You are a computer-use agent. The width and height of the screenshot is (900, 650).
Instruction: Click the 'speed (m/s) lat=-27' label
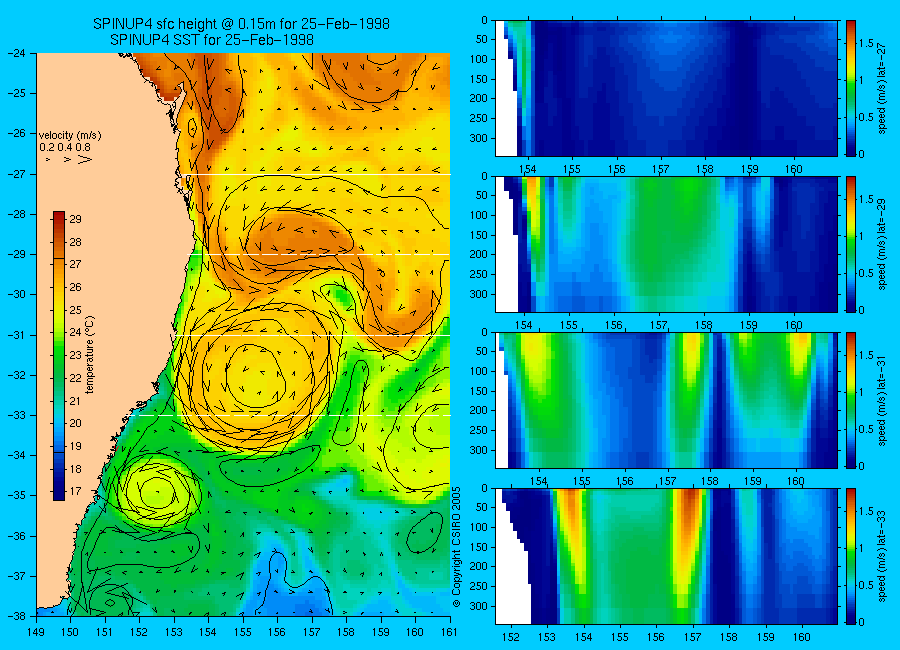click(882, 88)
